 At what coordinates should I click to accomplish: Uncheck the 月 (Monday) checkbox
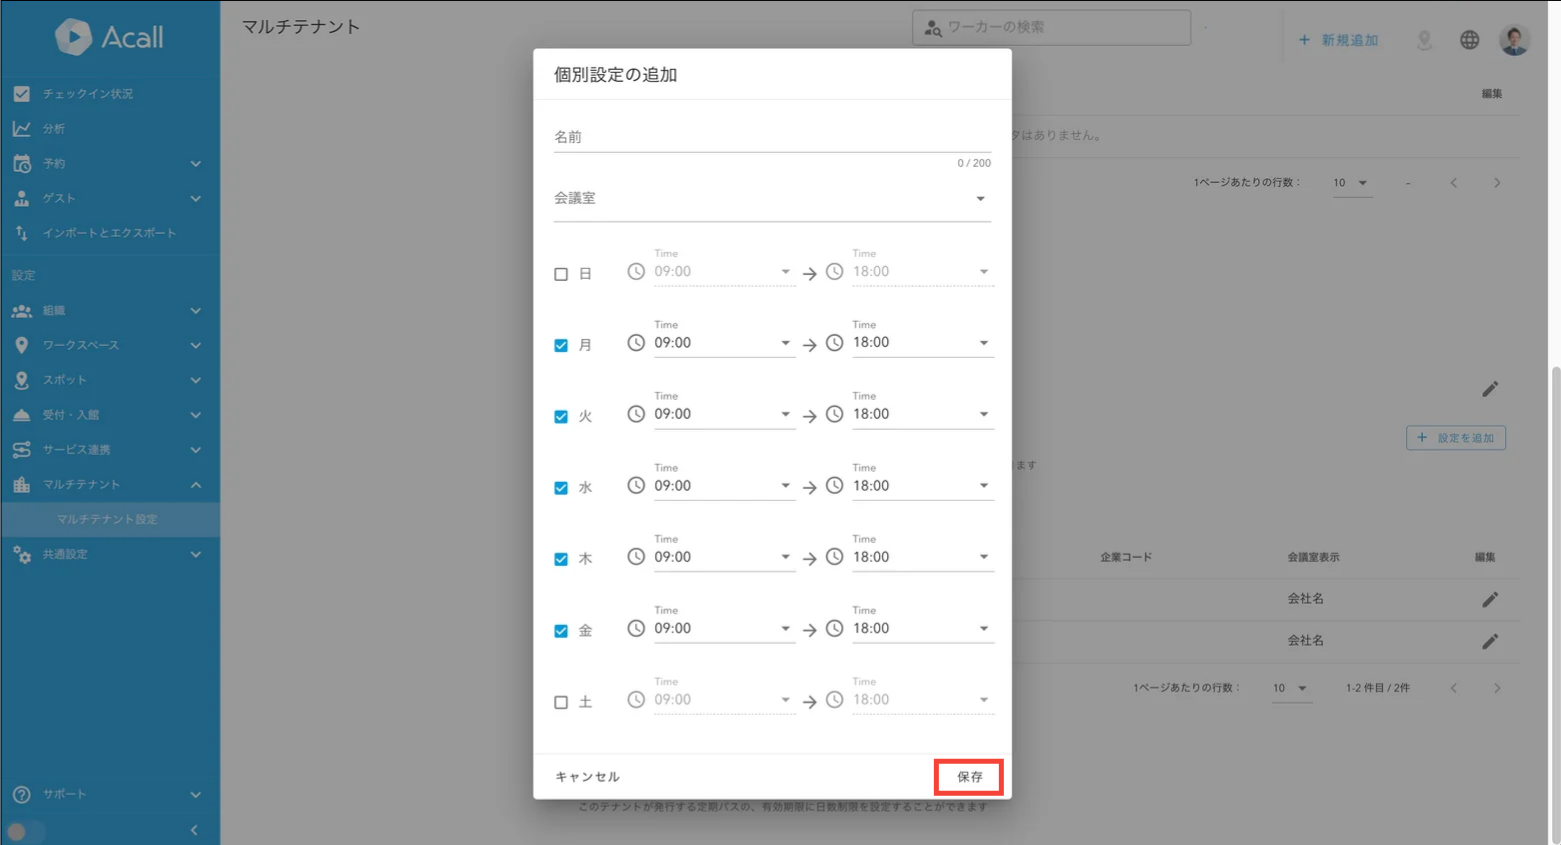click(561, 345)
